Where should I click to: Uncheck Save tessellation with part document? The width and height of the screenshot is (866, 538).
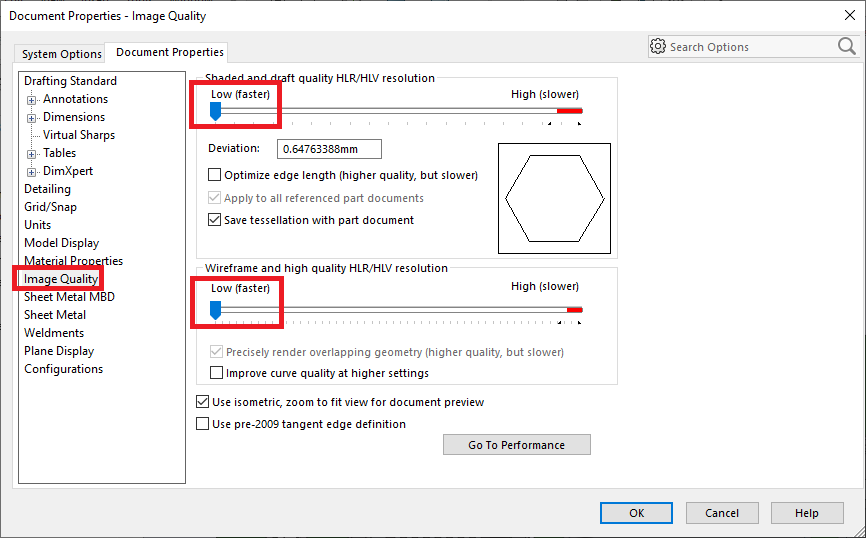(215, 220)
